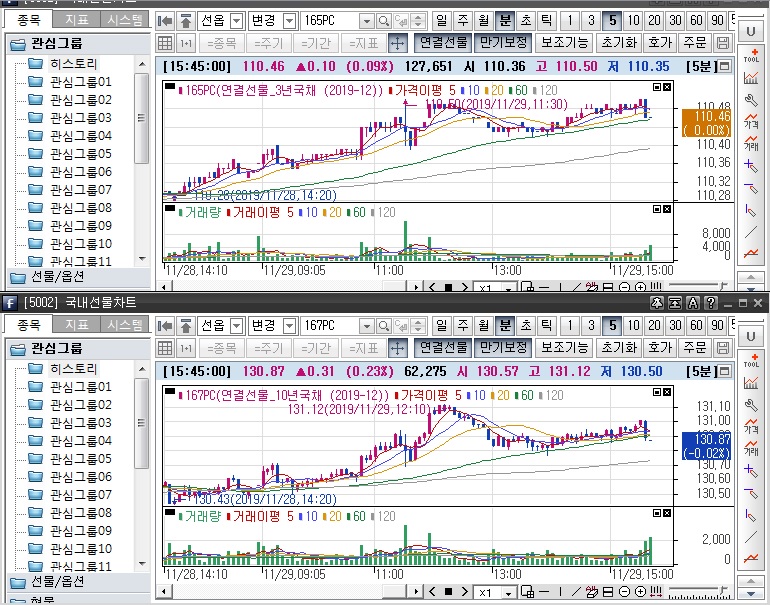Click the jump-to-first arrow icon in the lower toolbar
Image resolution: width=770 pixels, height=605 pixels.
point(166,325)
